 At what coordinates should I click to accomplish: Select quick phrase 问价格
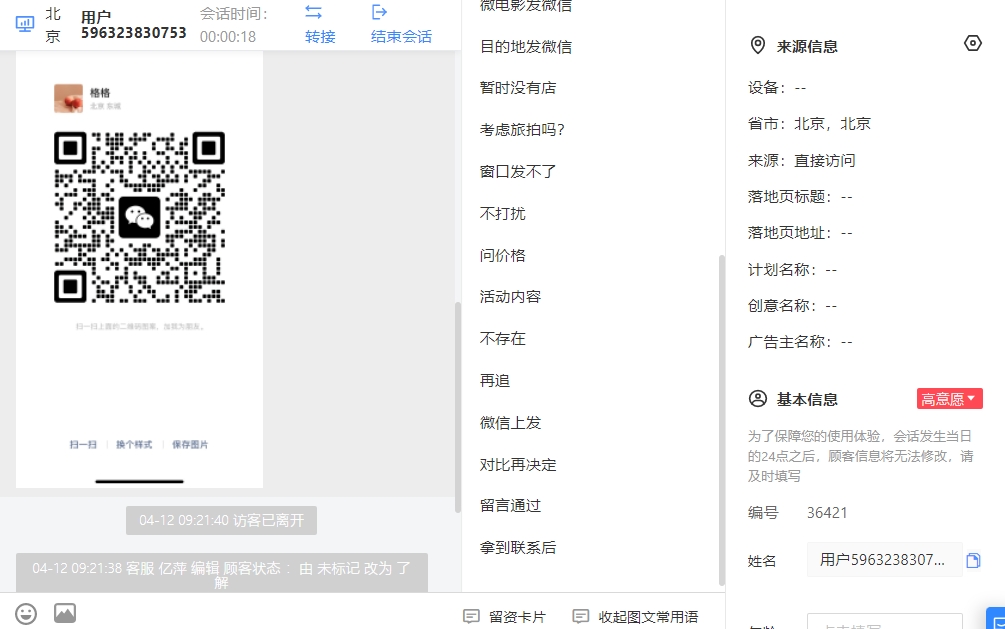pos(502,255)
